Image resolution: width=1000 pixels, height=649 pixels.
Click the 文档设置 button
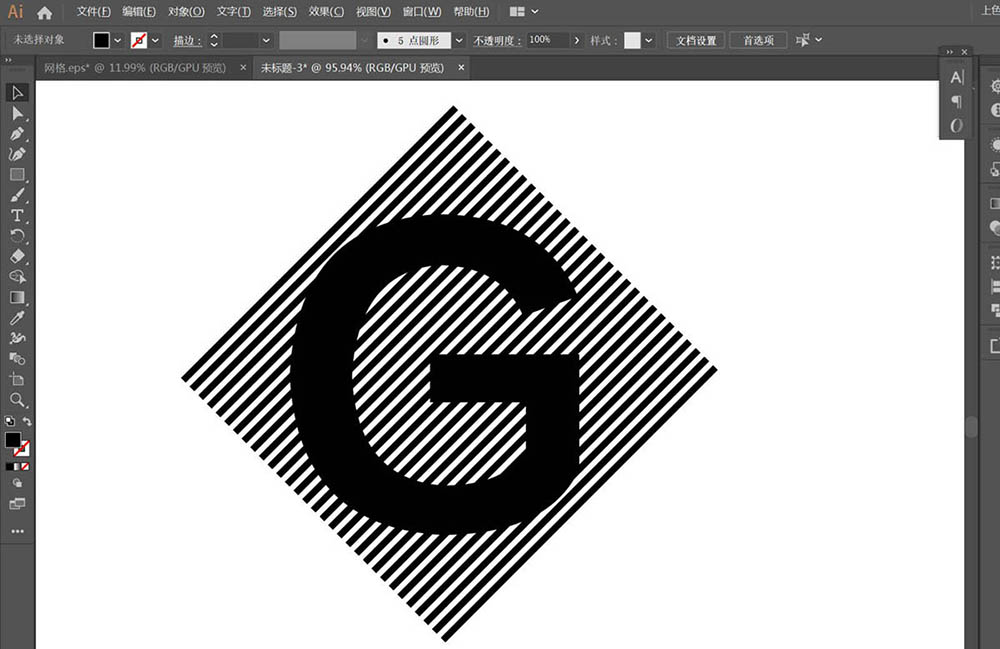click(x=696, y=40)
